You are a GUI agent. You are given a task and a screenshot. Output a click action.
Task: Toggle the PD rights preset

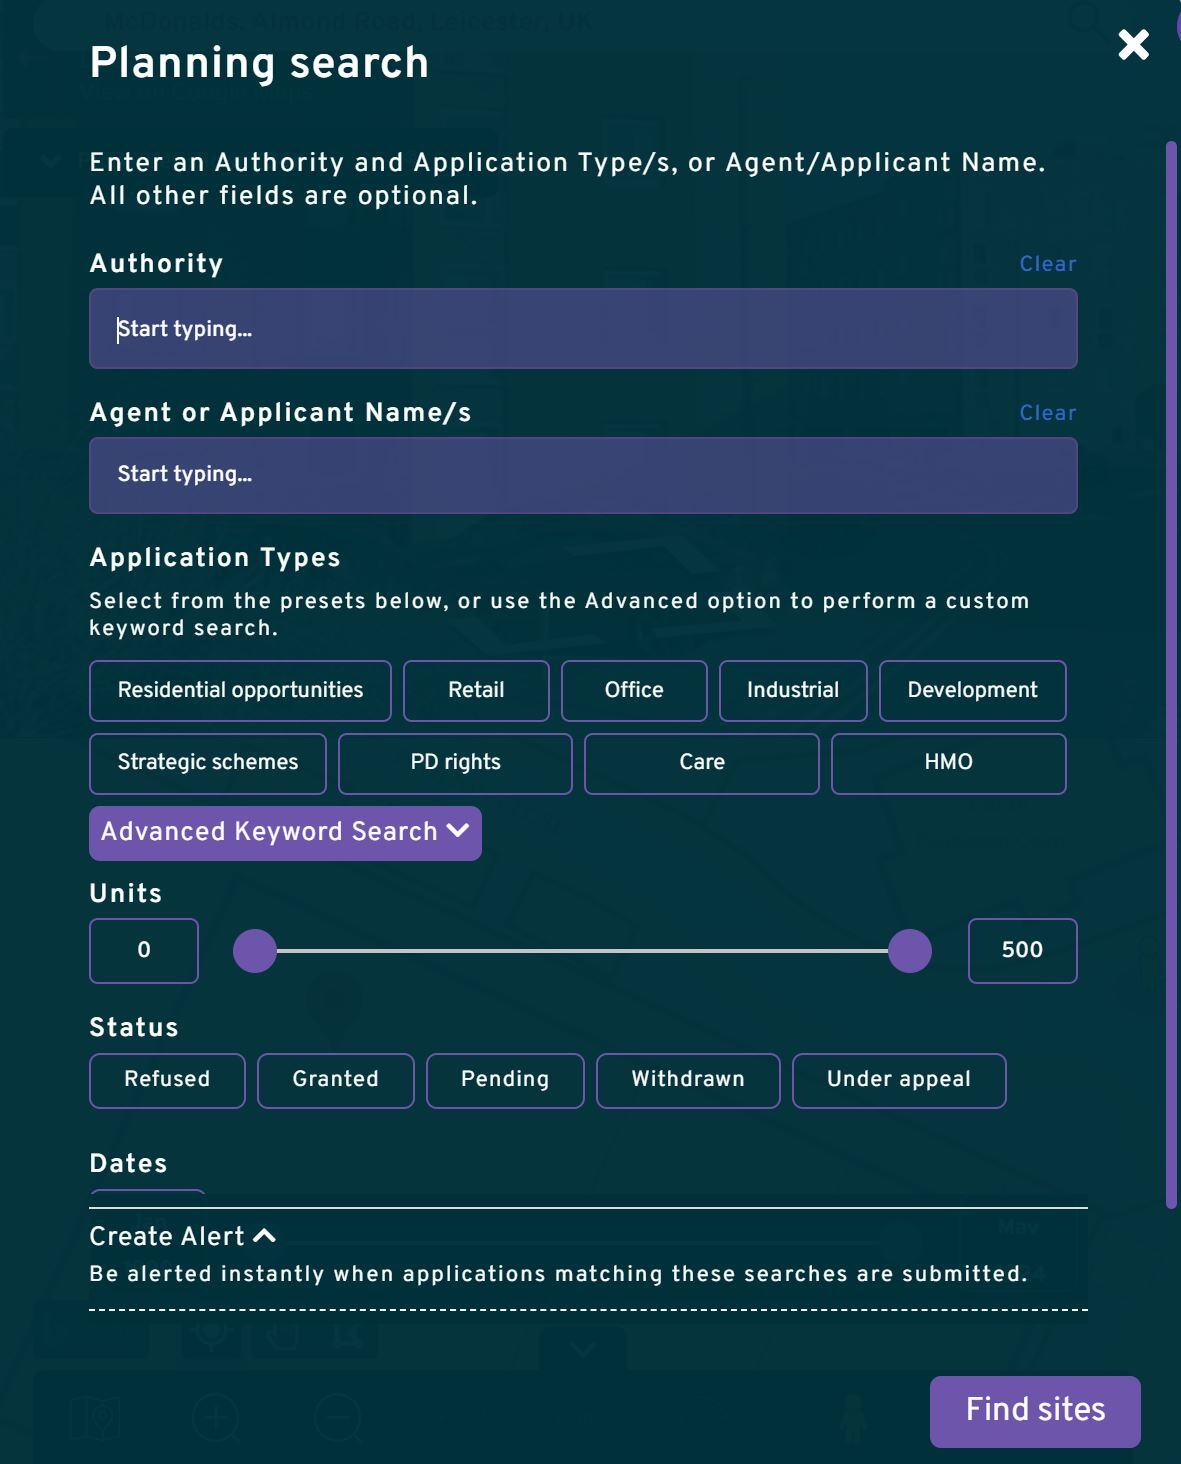455,763
